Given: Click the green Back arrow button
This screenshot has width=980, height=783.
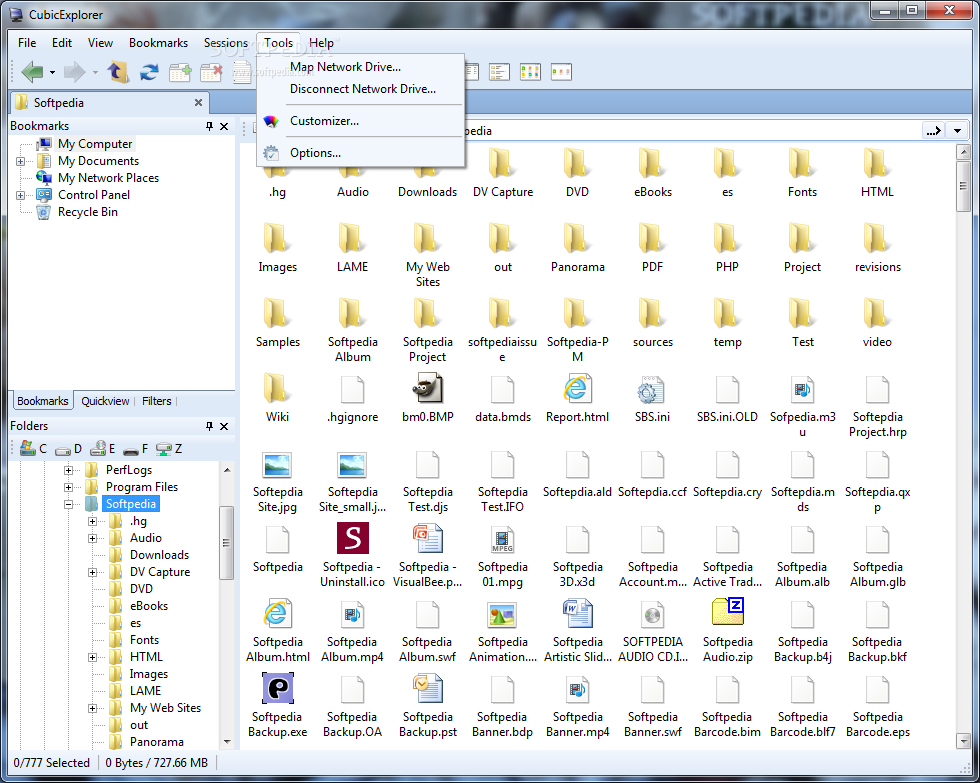Looking at the screenshot, I should 32,72.
